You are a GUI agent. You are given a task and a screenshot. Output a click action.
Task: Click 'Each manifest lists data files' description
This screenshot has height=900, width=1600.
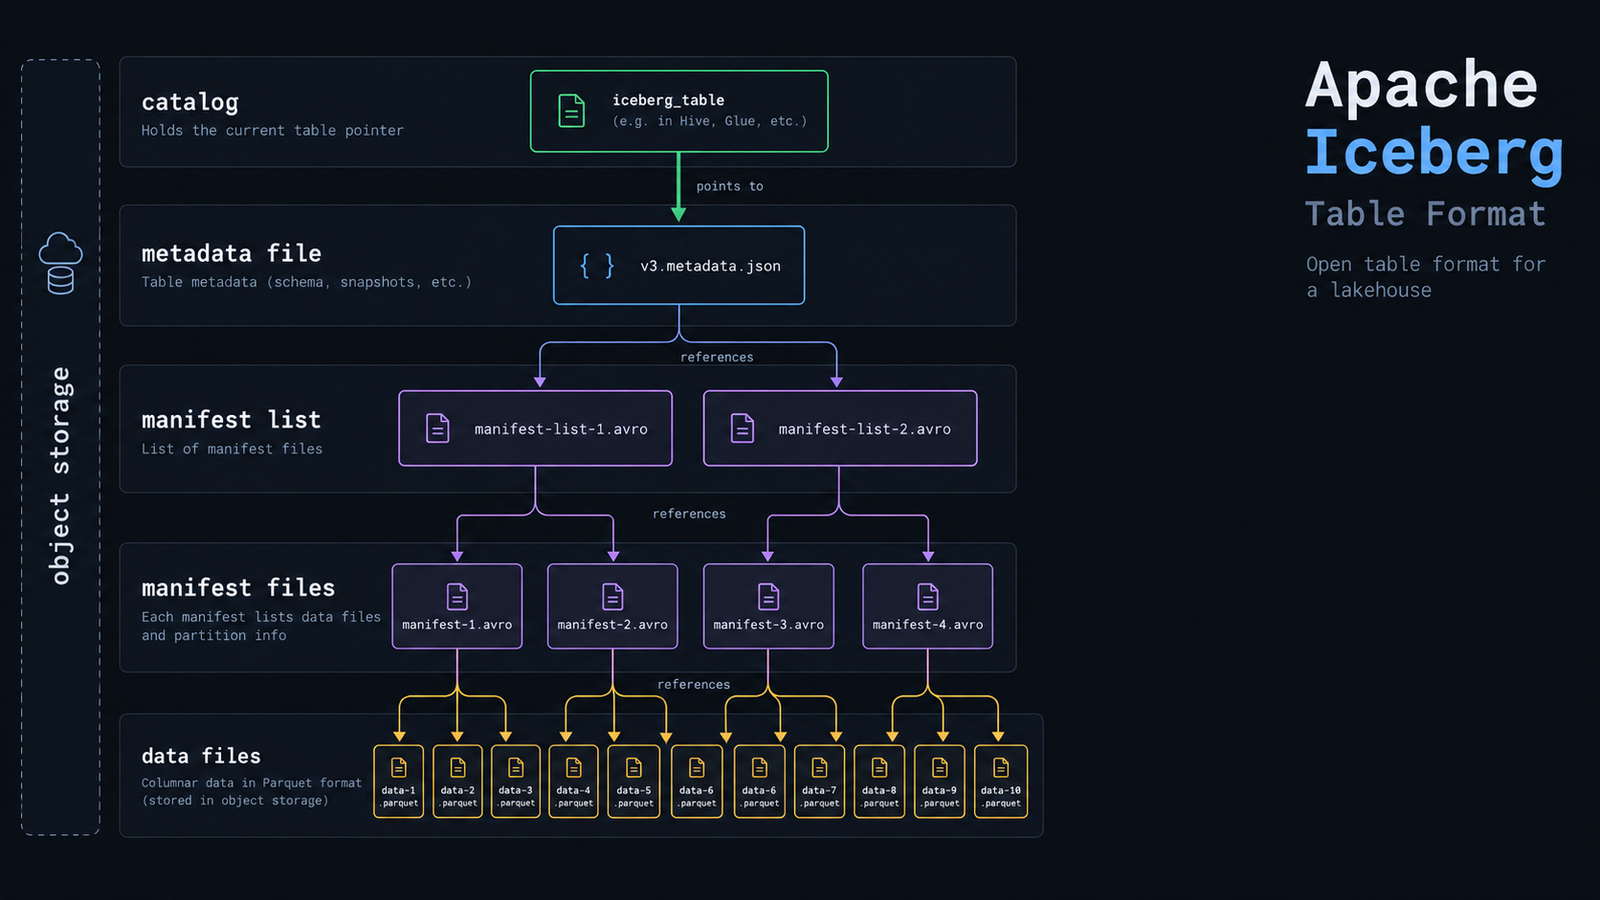pyautogui.click(x=261, y=617)
